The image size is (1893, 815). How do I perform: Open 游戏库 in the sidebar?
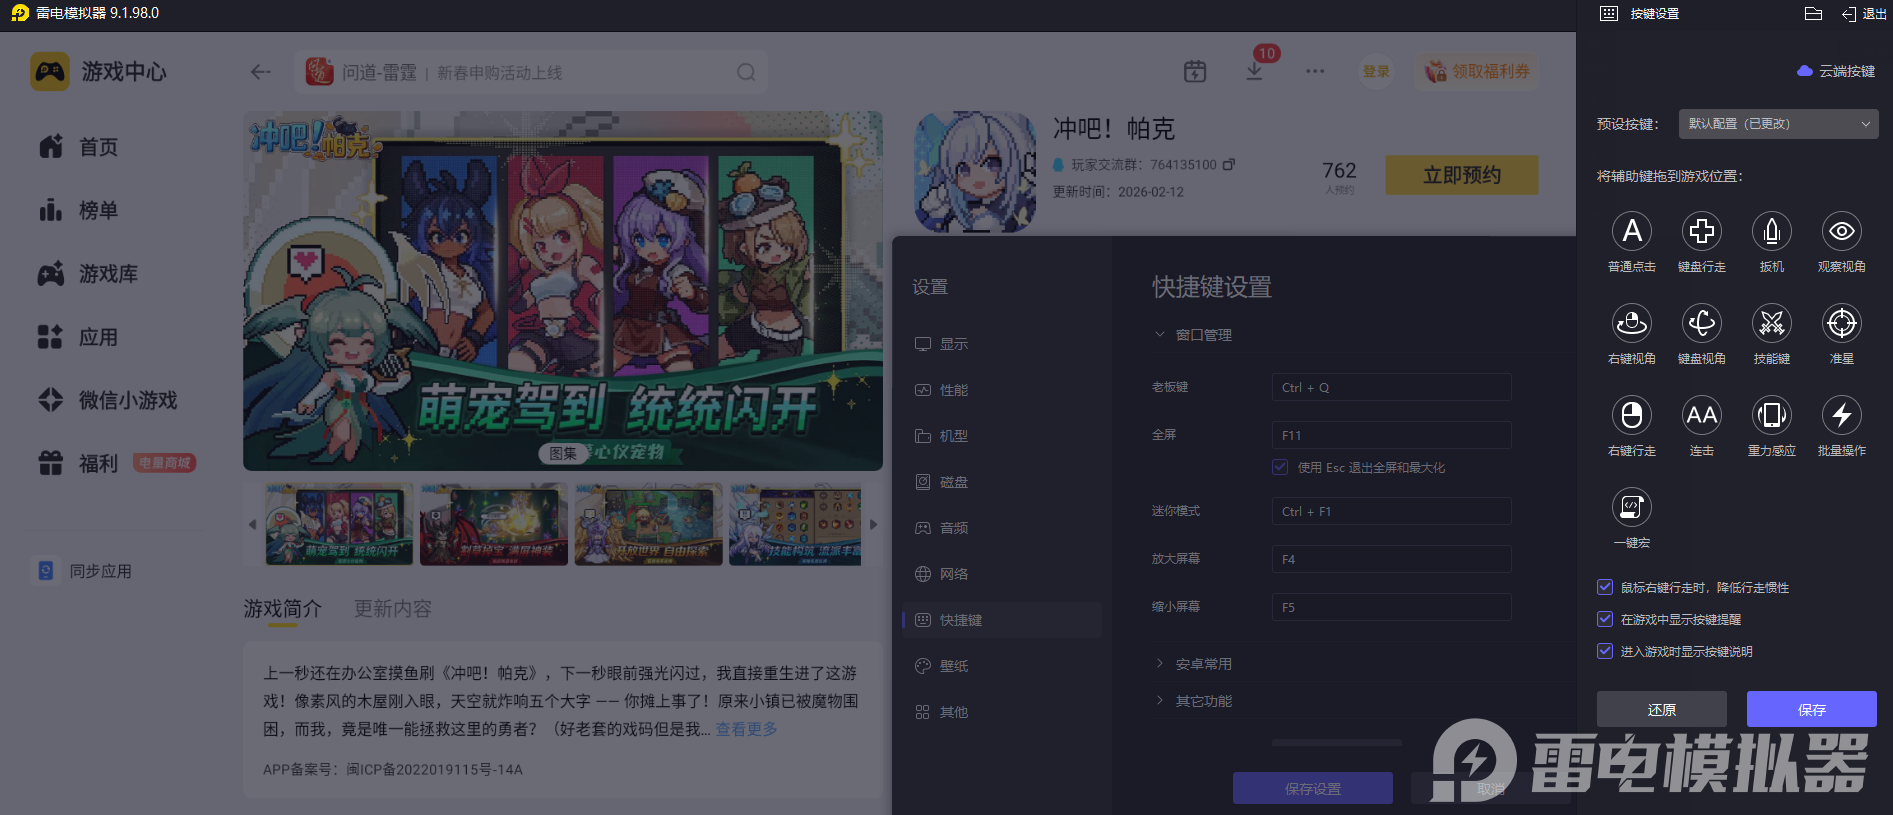[x=88, y=273]
